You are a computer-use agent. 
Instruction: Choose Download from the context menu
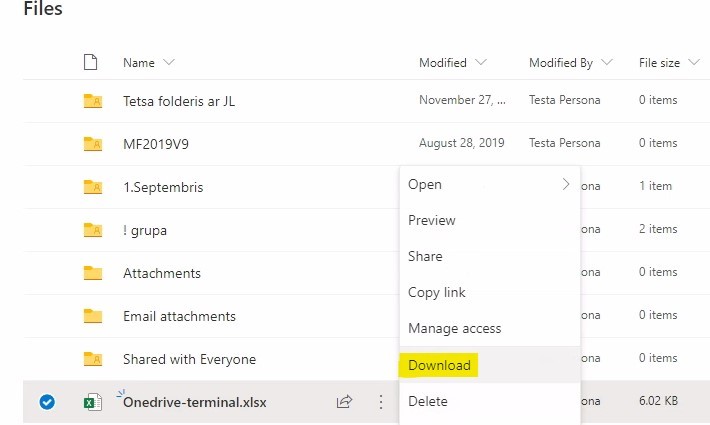click(x=439, y=365)
